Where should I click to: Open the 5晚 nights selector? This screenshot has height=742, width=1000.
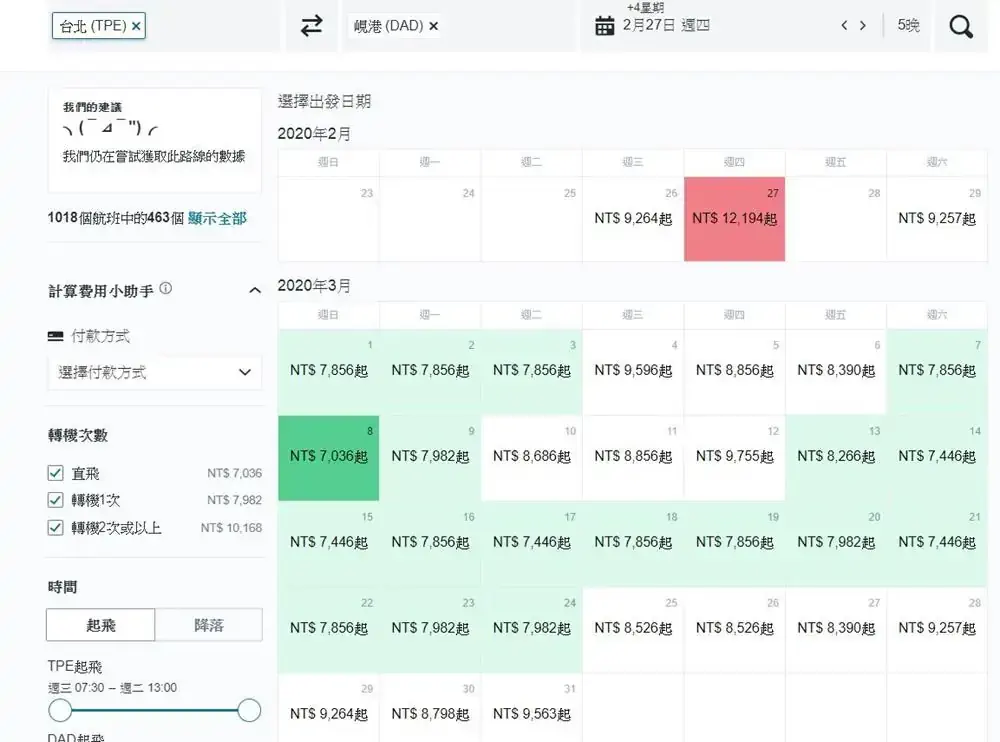(x=908, y=26)
